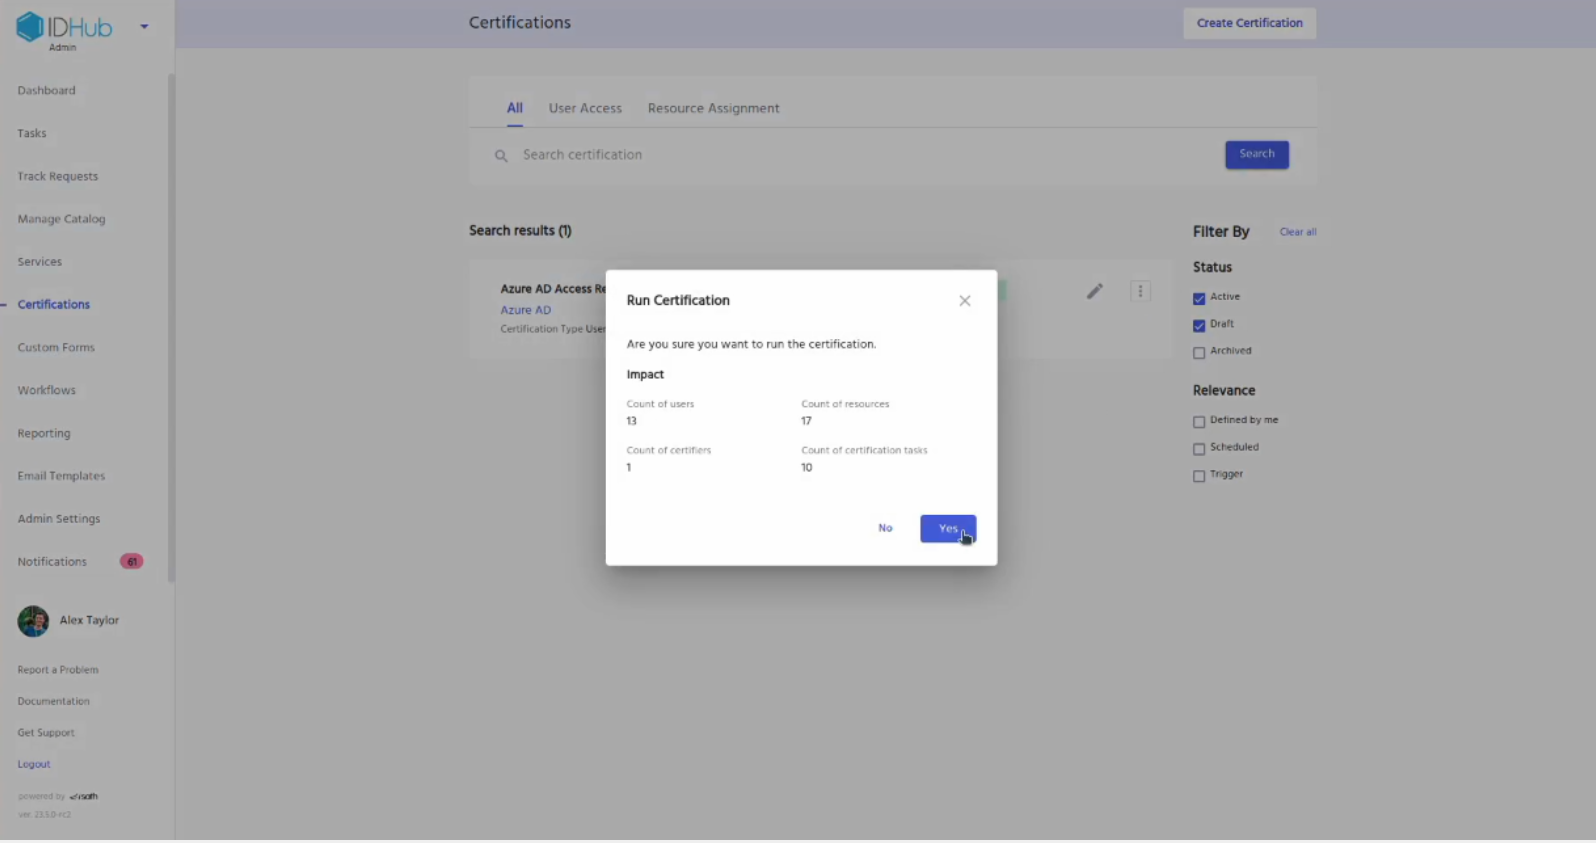This screenshot has width=1596, height=843.
Task: Switch to the Resource Assignment tab
Action: [713, 108]
